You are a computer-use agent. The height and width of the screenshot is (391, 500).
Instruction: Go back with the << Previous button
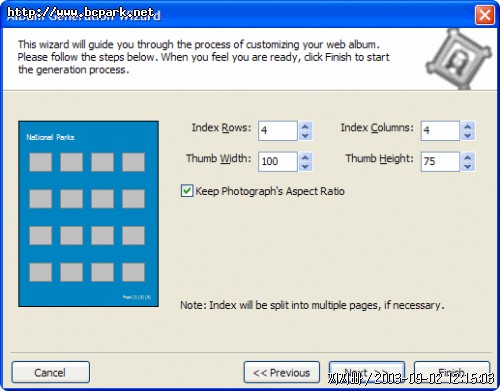[x=282, y=372]
